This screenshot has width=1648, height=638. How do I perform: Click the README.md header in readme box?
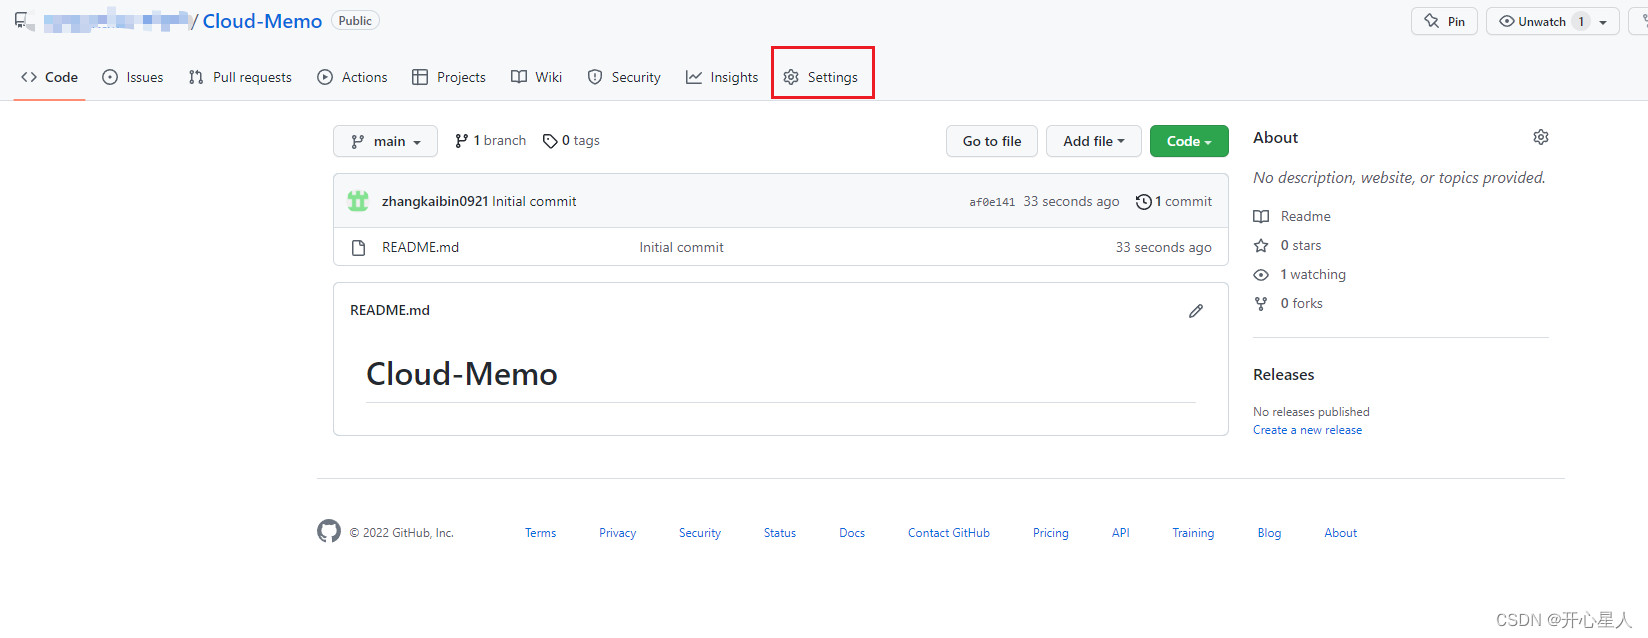coord(390,310)
